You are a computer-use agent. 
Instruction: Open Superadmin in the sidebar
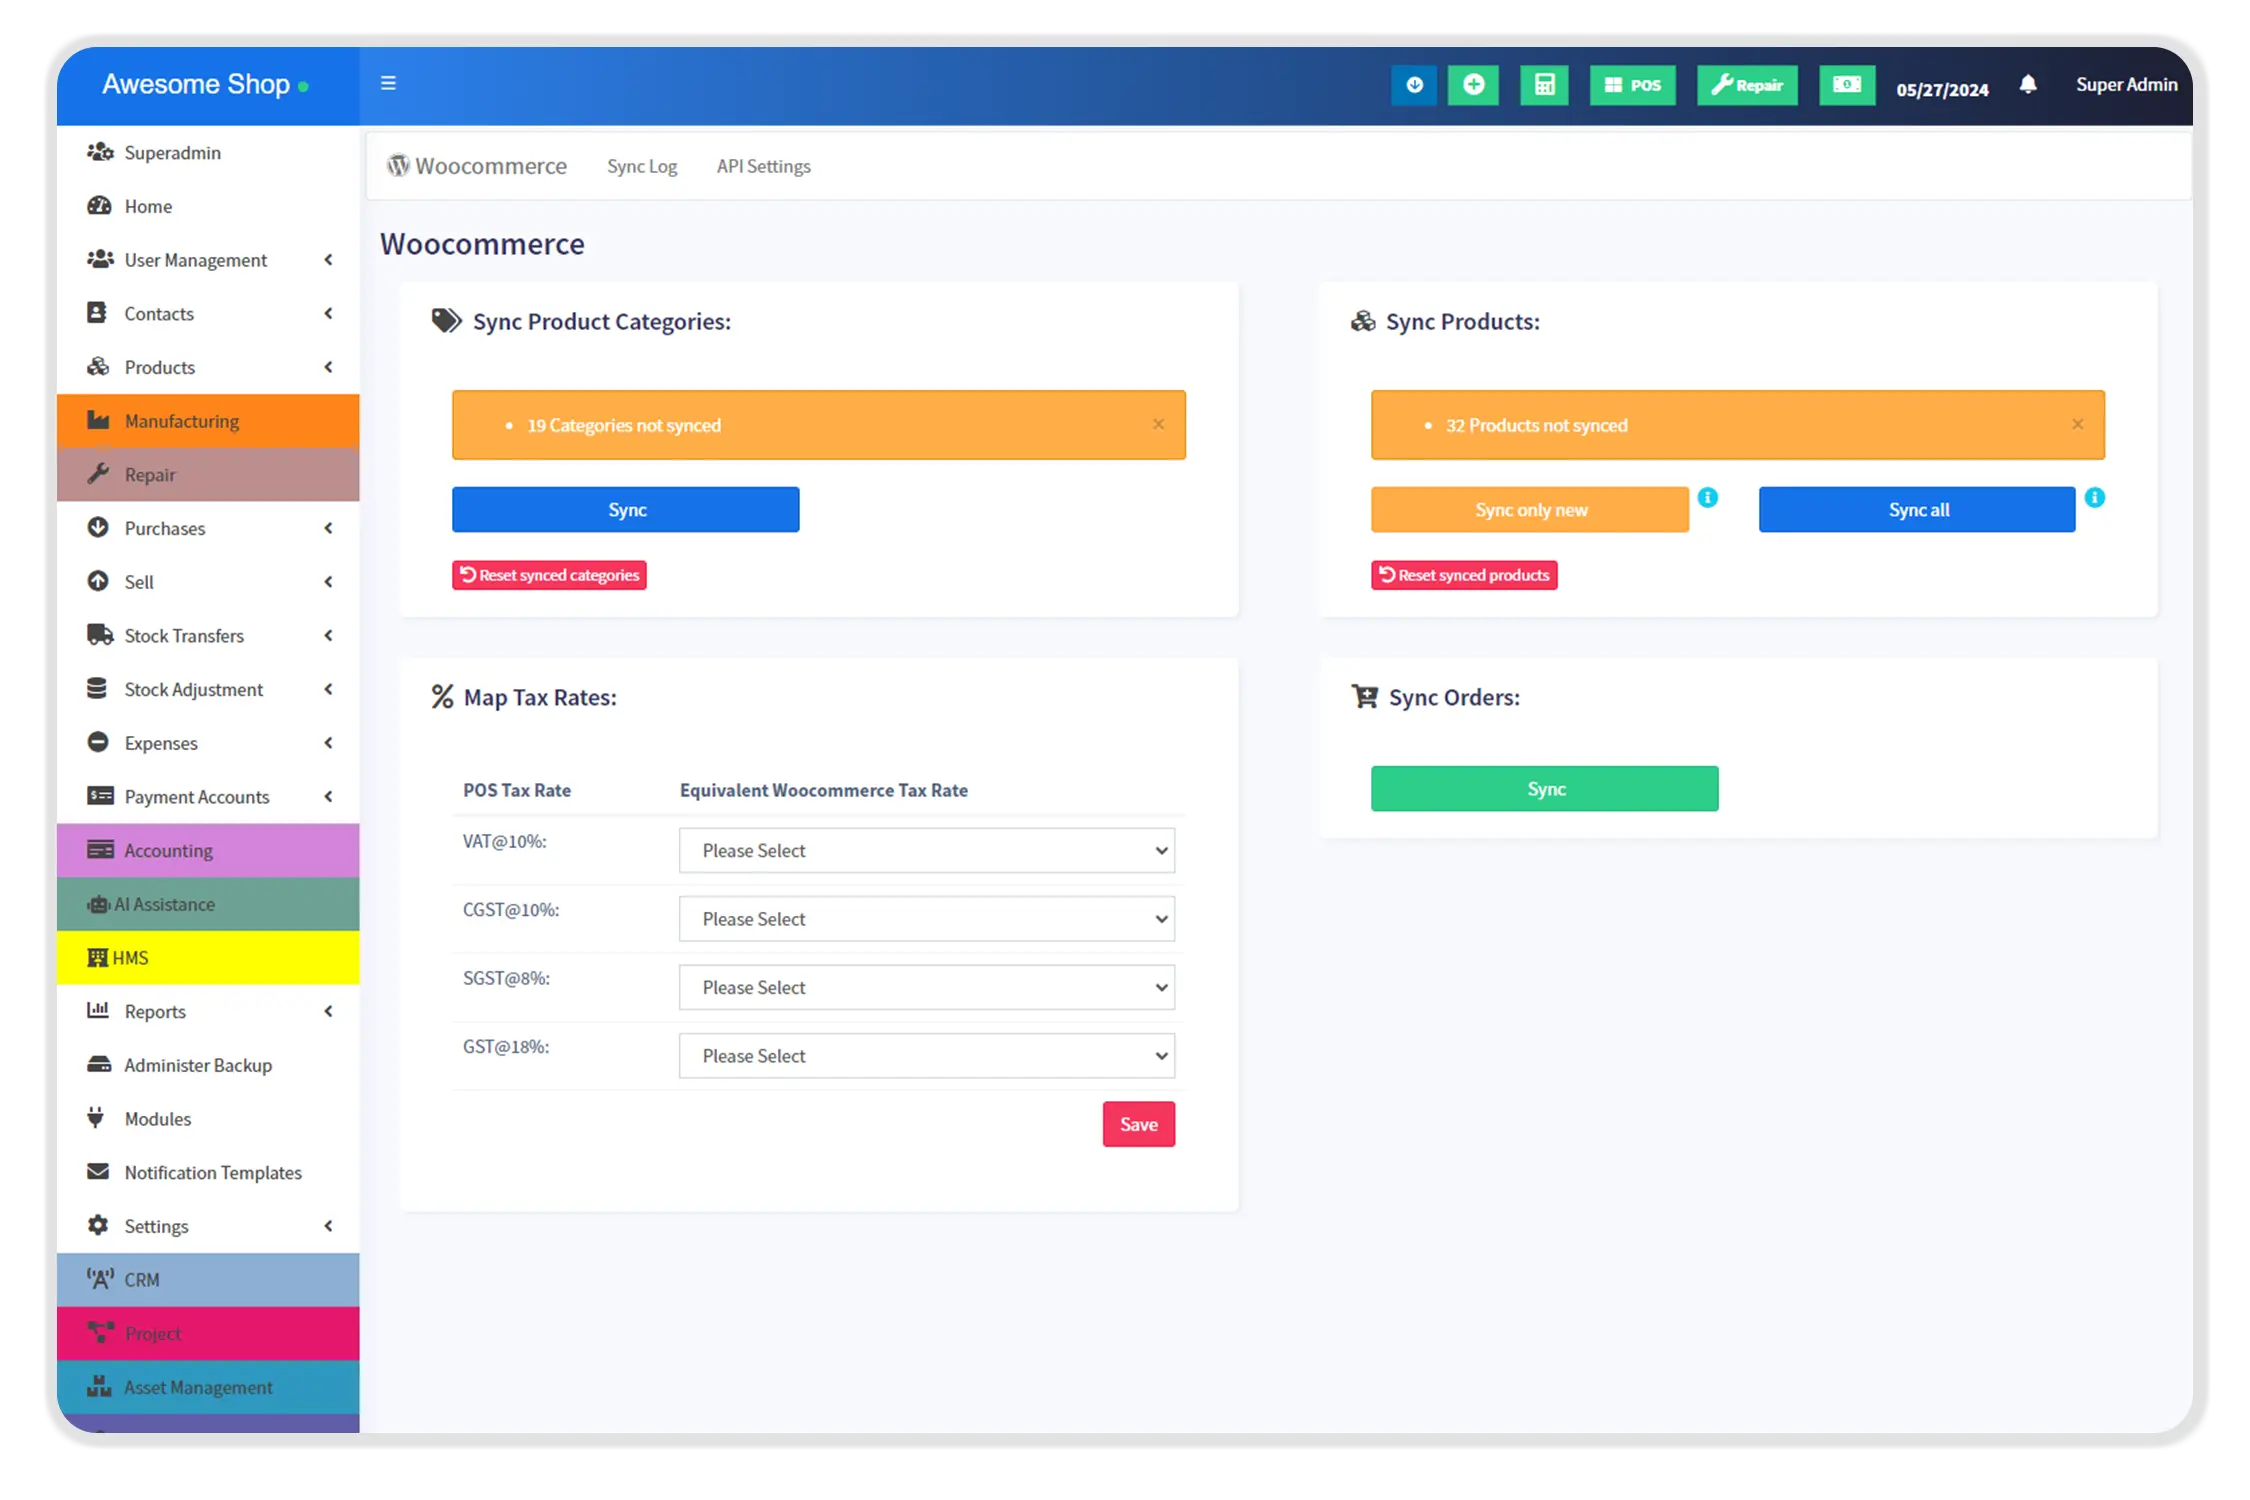[x=208, y=152]
